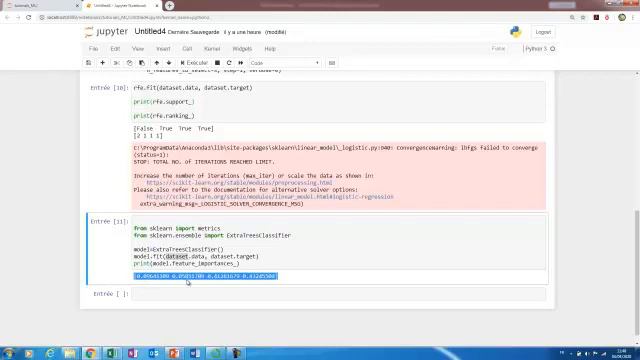The width and height of the screenshot is (640, 360).
Task: Click into the Entrée [11] code cell
Action: pos(339,242)
